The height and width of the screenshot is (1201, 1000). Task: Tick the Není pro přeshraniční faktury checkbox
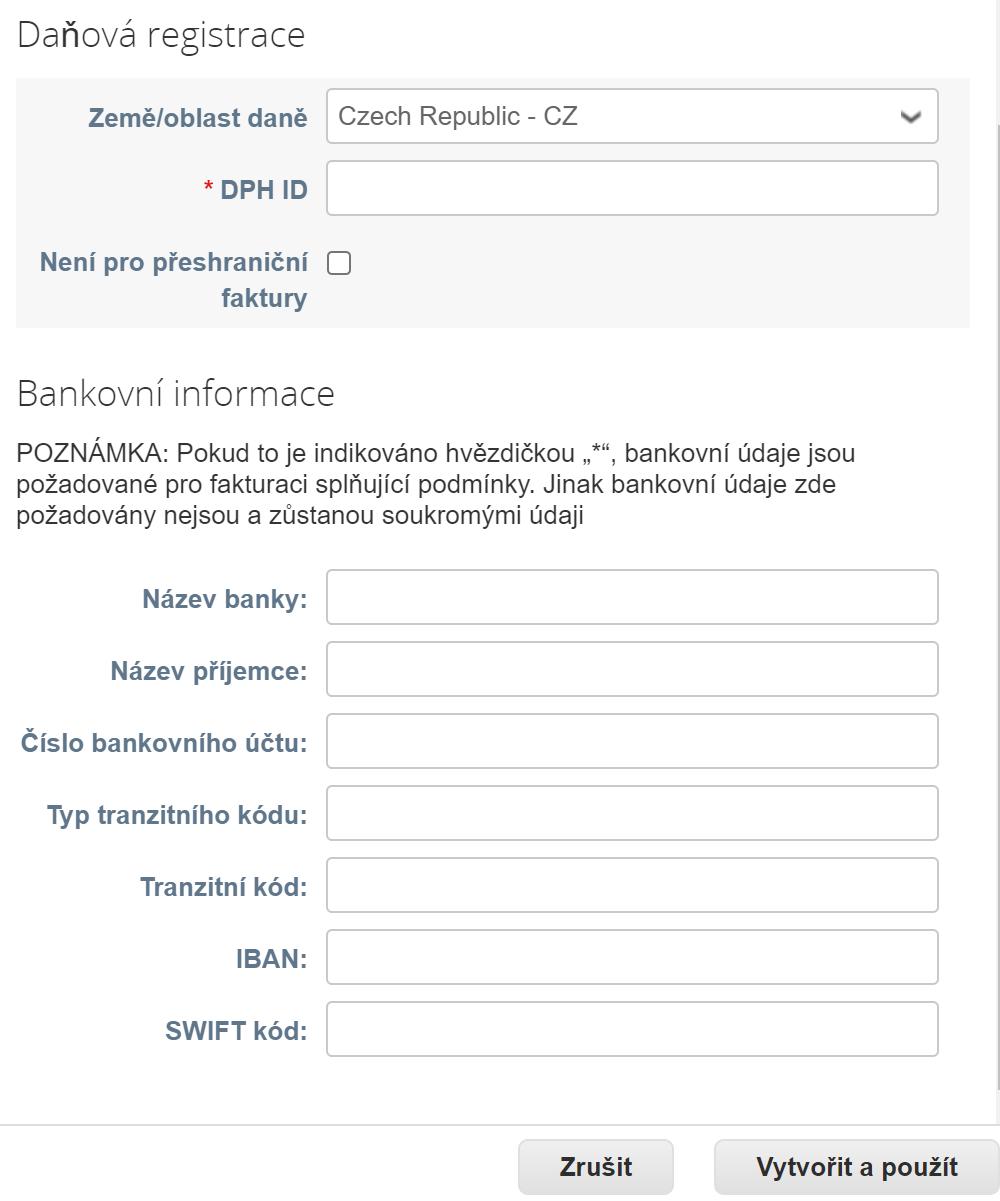[x=340, y=263]
